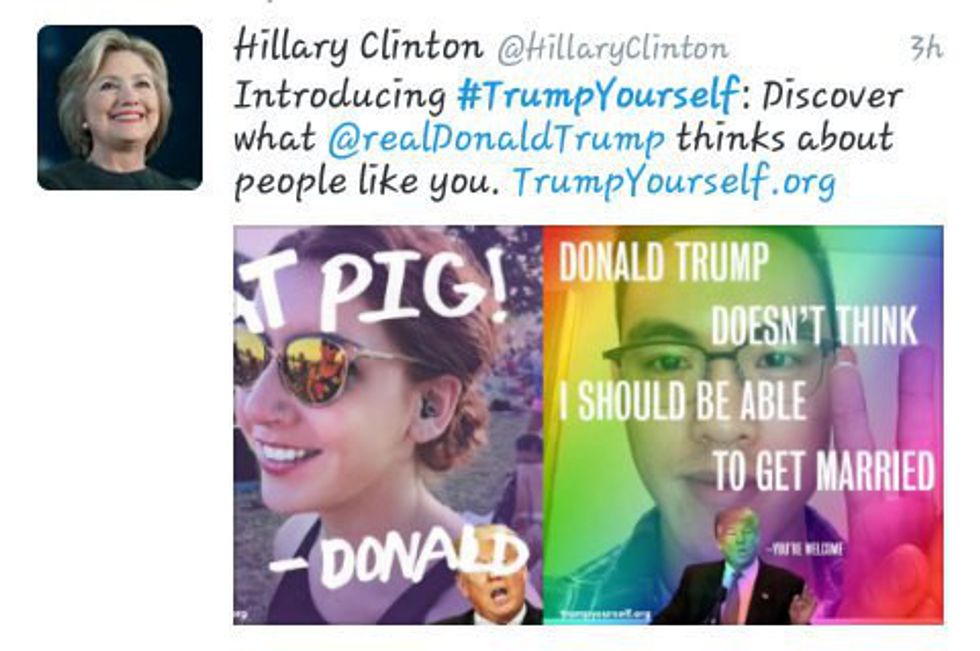Click the word "Introducing" in the tweet
The width and height of the screenshot is (980, 651).
[340, 96]
